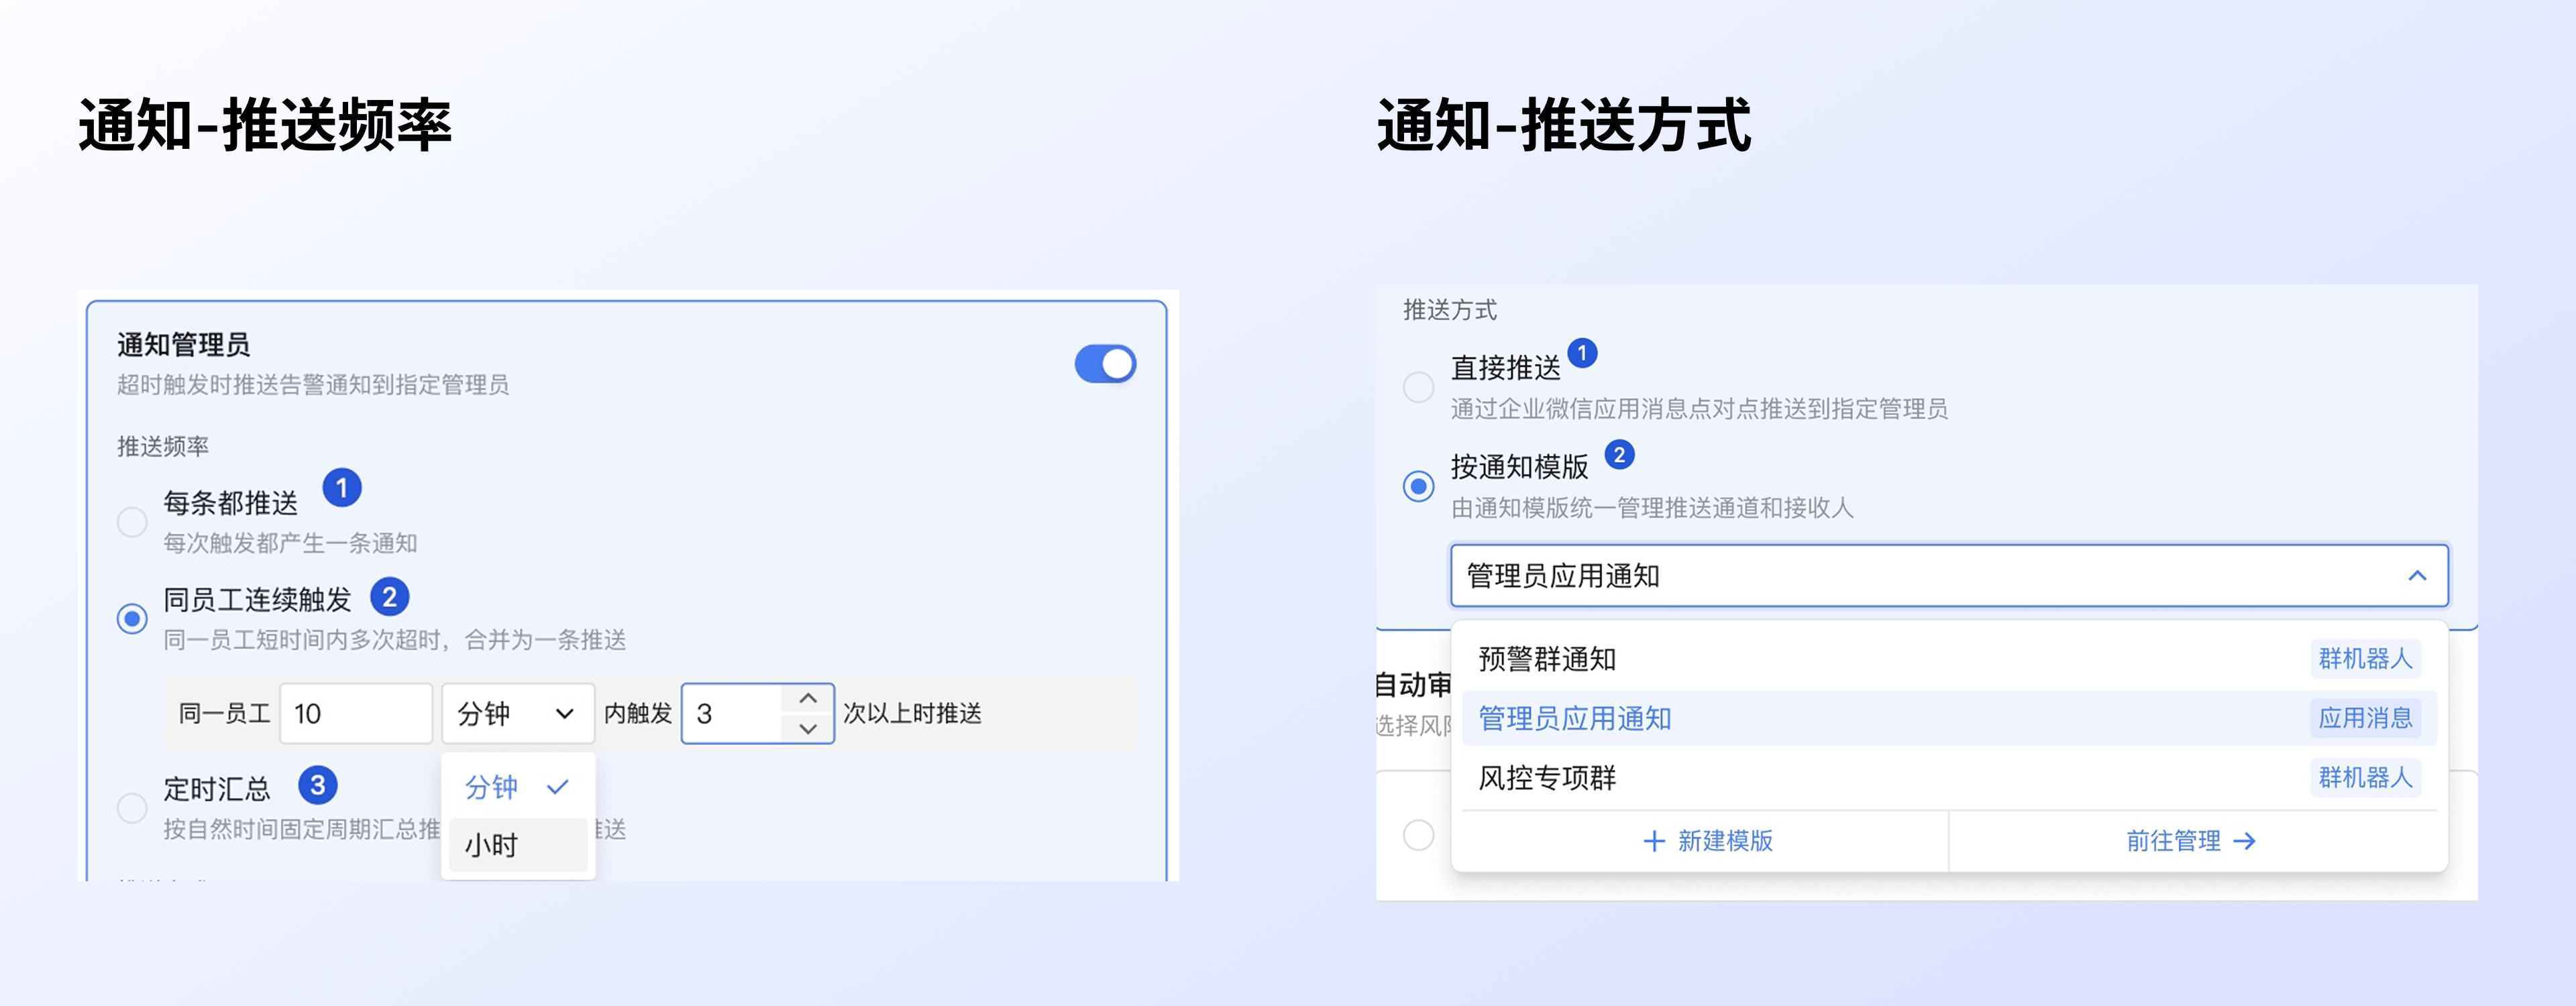Select the 每条都推送 radio option
2576x1006 pixels.
132,521
